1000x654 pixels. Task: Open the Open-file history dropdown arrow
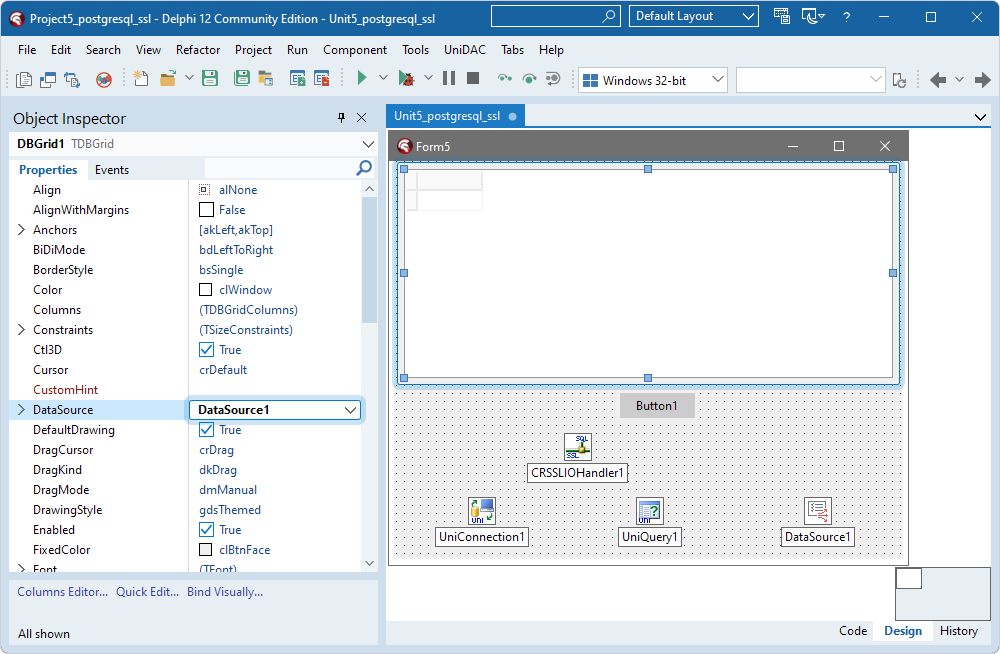tap(189, 78)
